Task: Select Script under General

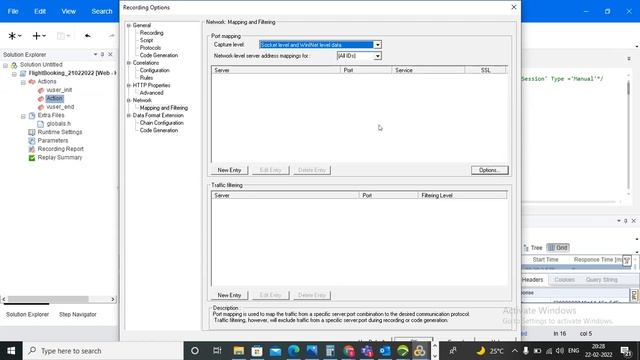Action: (146, 40)
